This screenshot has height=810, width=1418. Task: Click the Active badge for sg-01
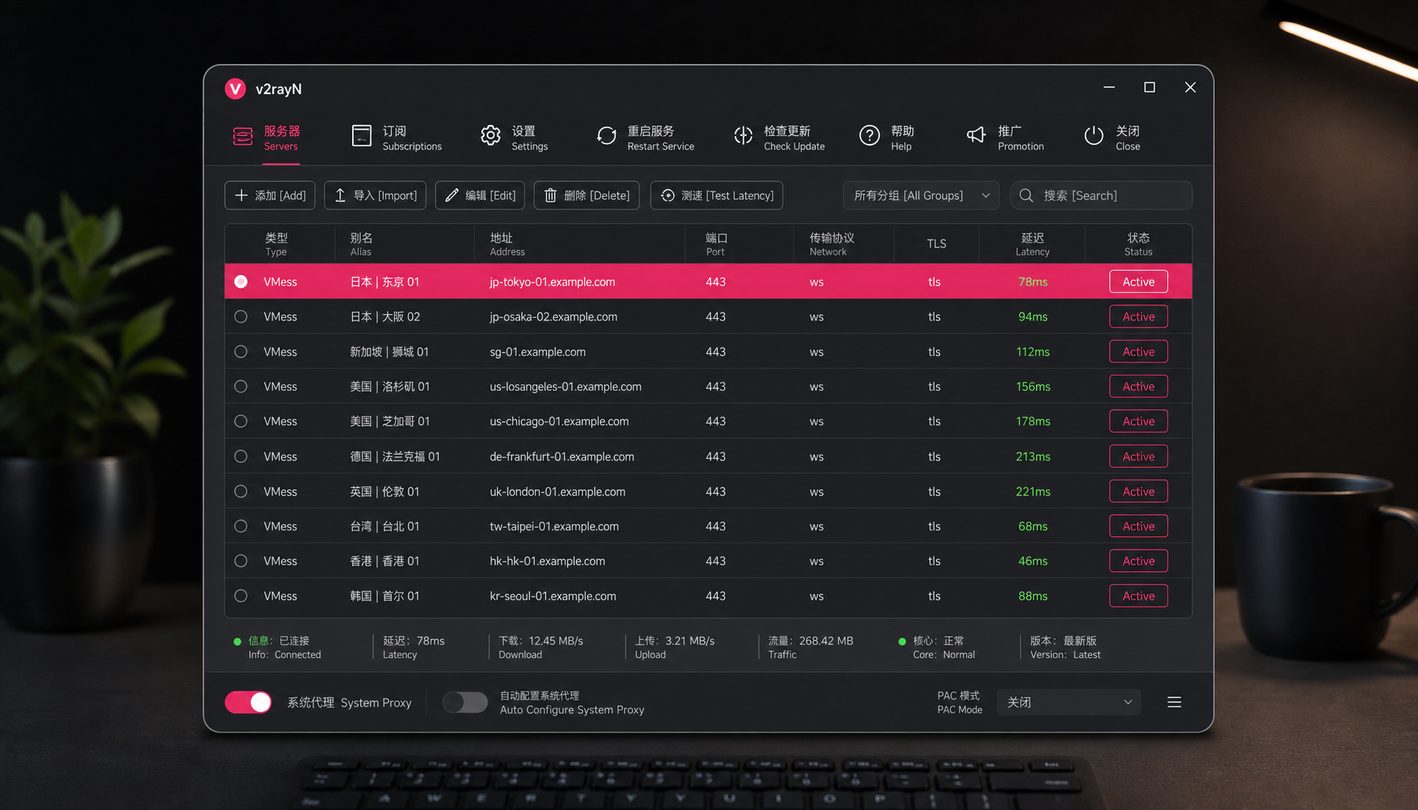pyautogui.click(x=1138, y=352)
